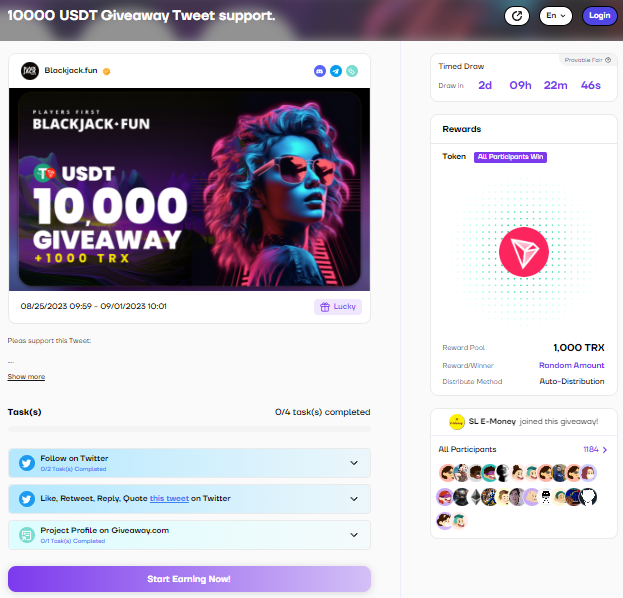Click the 2d countdown value
Image resolution: width=623 pixels, height=598 pixels.
coord(485,85)
